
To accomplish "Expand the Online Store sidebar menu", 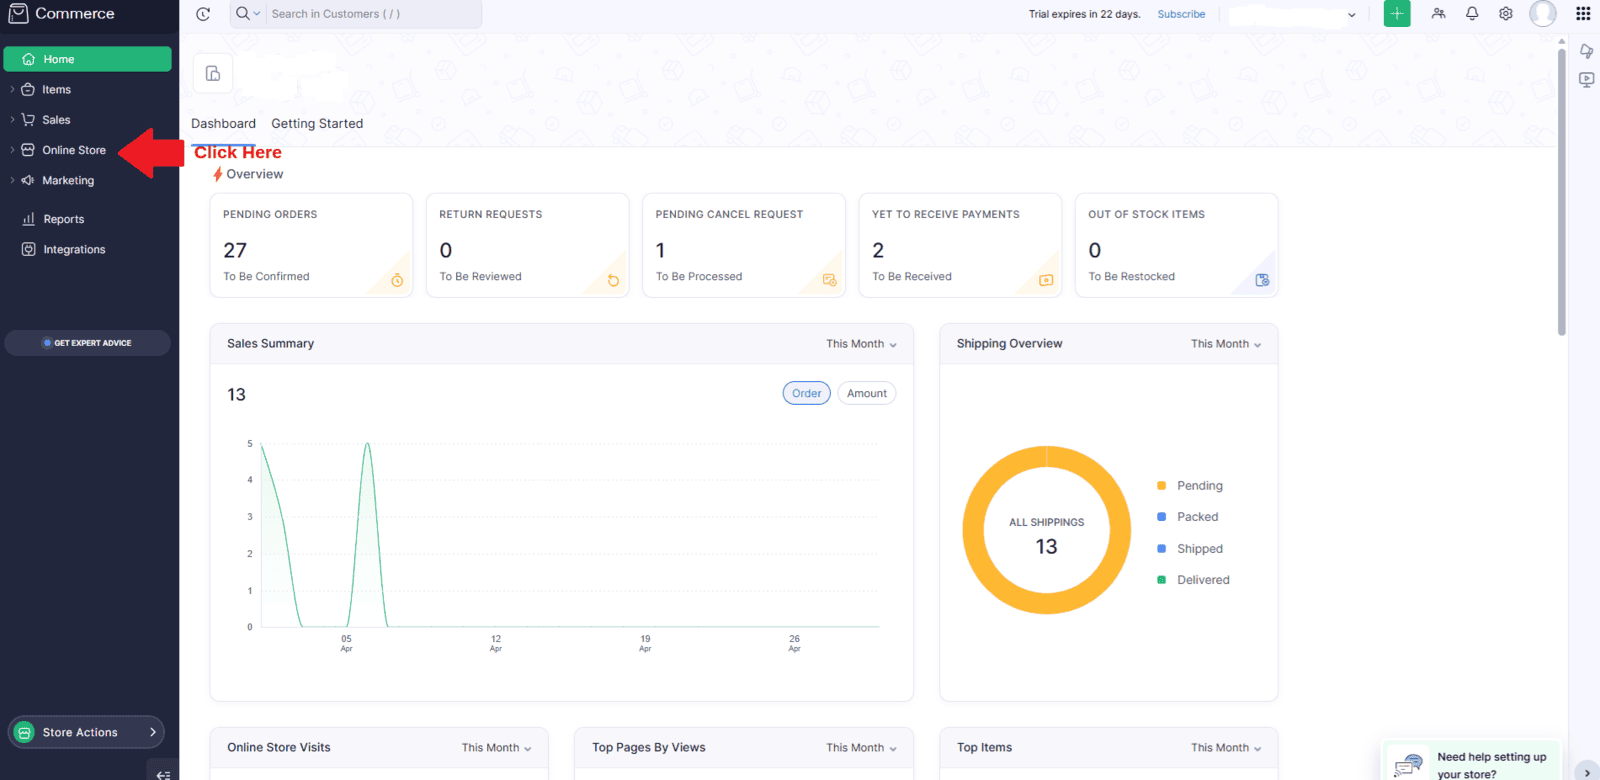I will (x=74, y=150).
